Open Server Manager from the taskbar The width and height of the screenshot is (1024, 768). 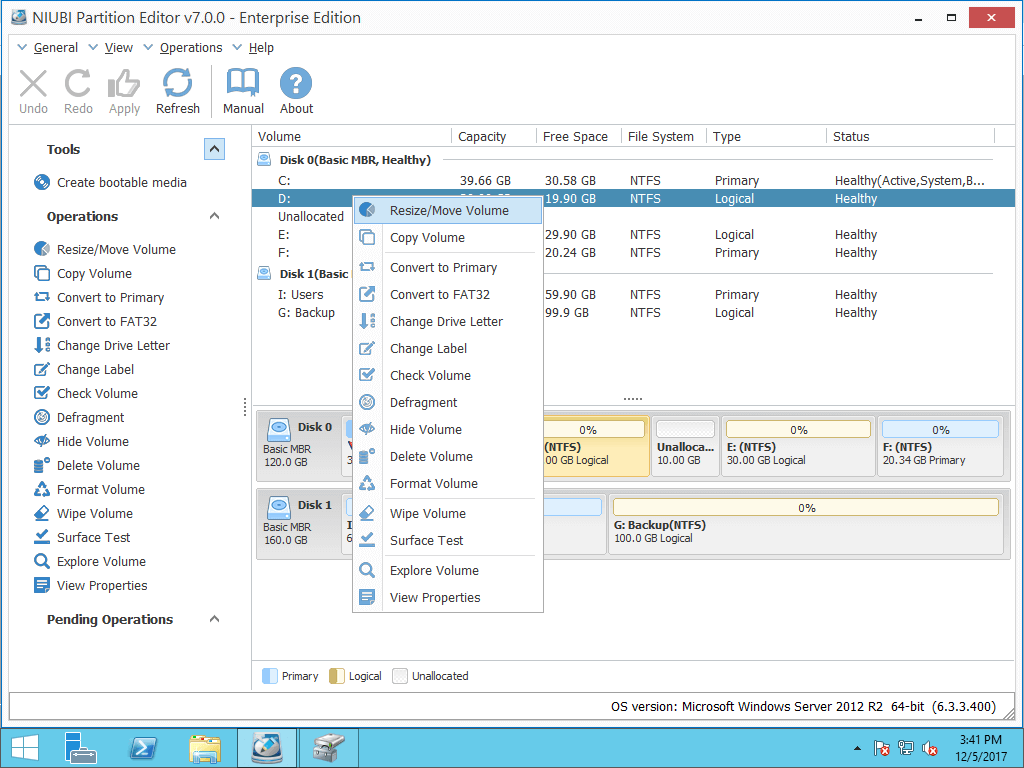81,748
